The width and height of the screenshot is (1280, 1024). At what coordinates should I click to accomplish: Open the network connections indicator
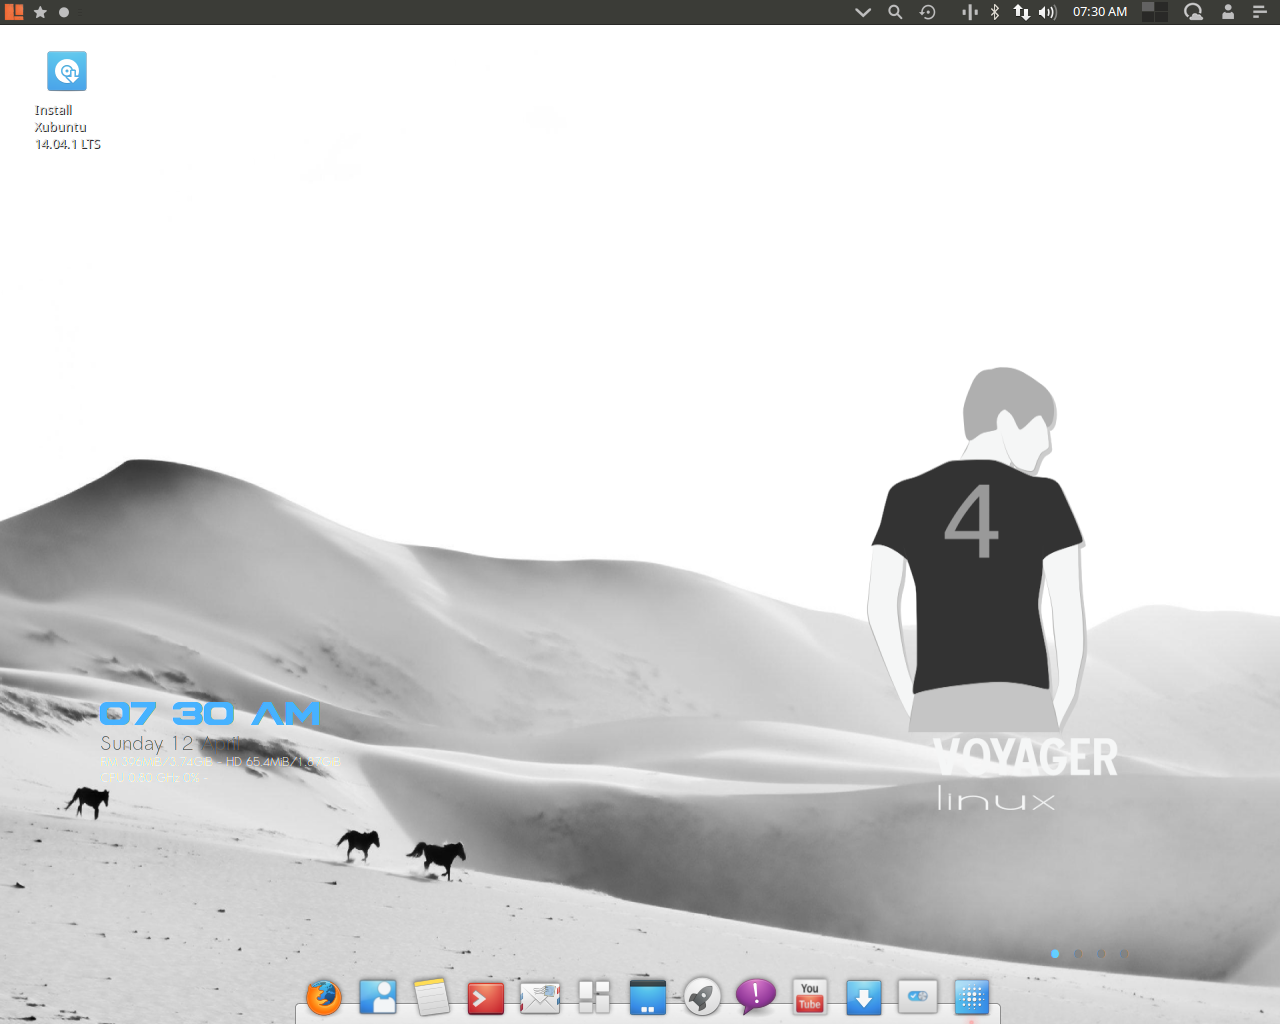(x=1021, y=12)
